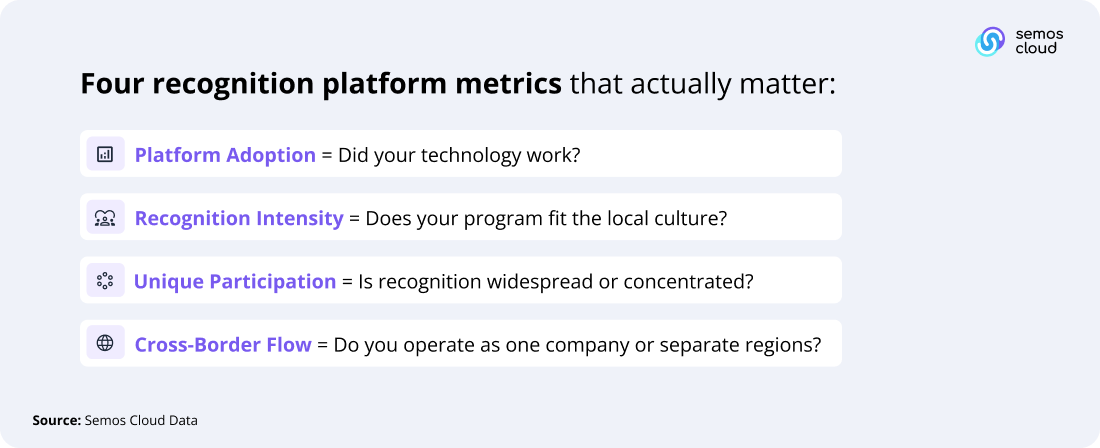Click the dots cluster icon beside Unique Participation
The width and height of the screenshot is (1100, 448).
105,281
